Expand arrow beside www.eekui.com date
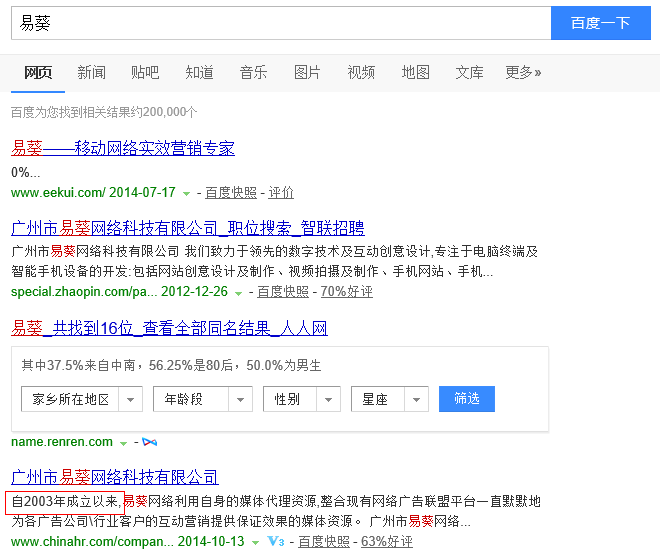The height and width of the screenshot is (552, 660). (x=186, y=194)
